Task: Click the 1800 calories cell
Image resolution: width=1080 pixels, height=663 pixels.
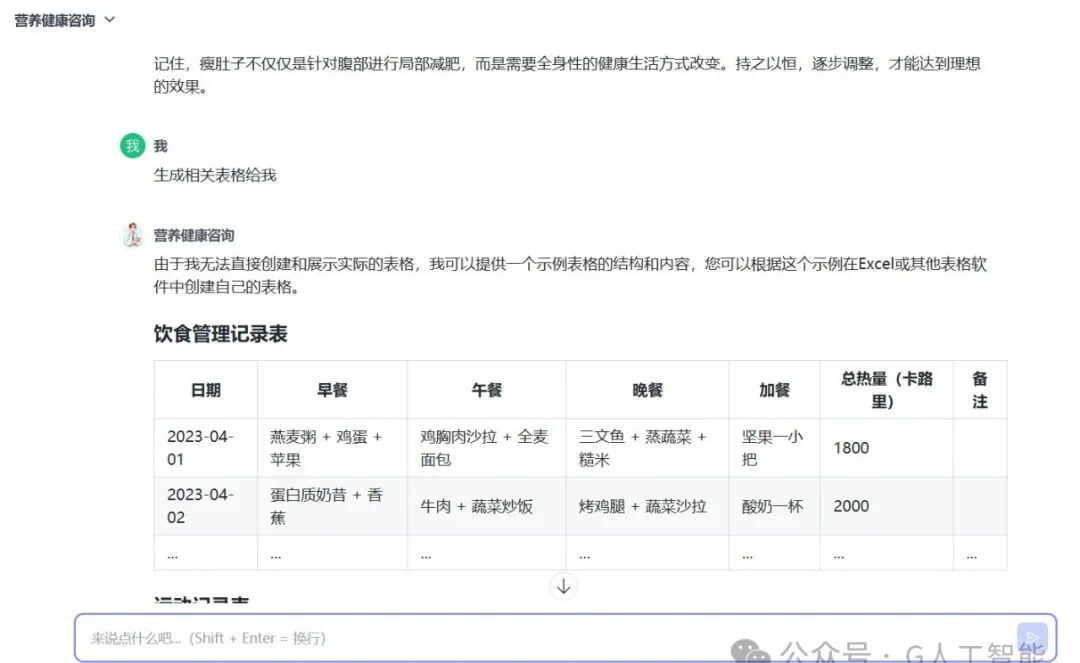Action: [x=886, y=448]
